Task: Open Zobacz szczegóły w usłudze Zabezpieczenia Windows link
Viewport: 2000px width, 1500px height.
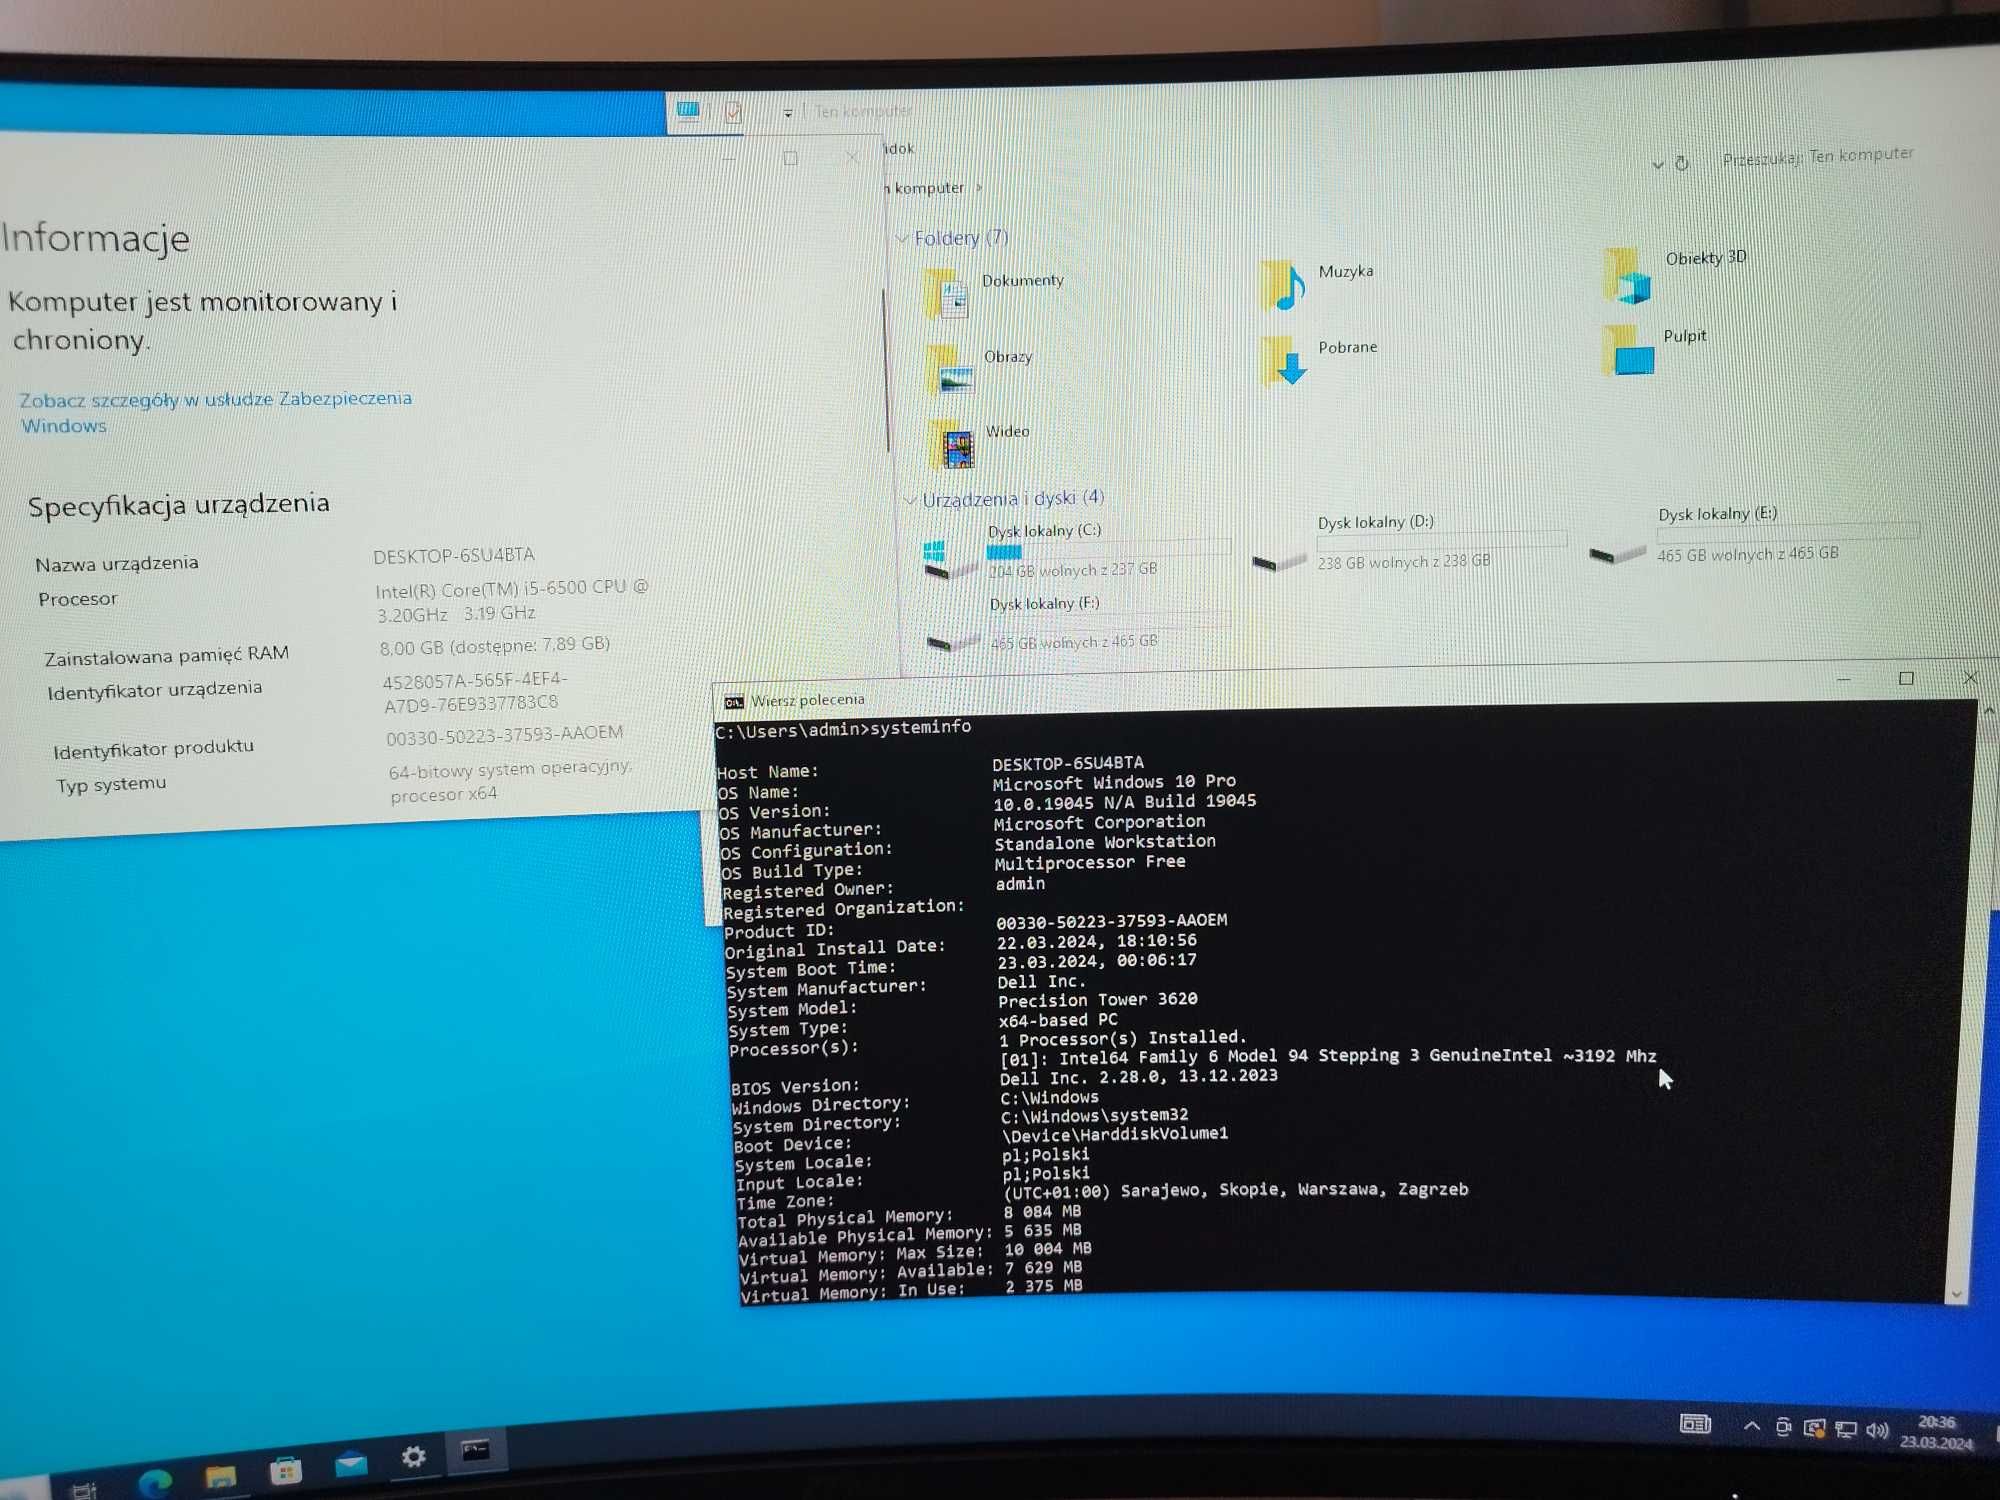Action: click(x=216, y=412)
